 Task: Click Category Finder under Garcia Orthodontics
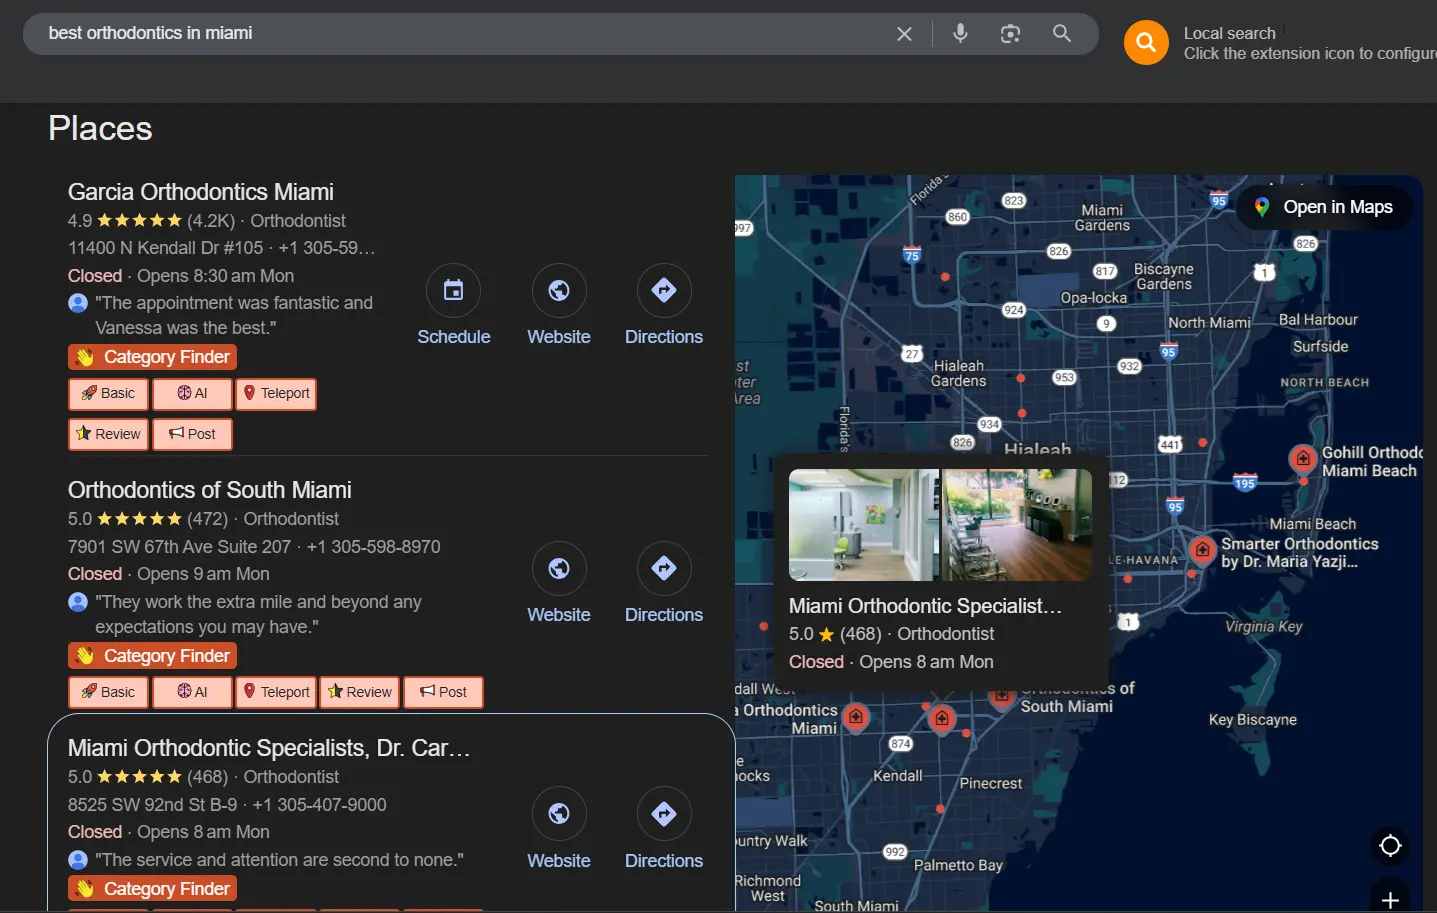click(x=153, y=357)
